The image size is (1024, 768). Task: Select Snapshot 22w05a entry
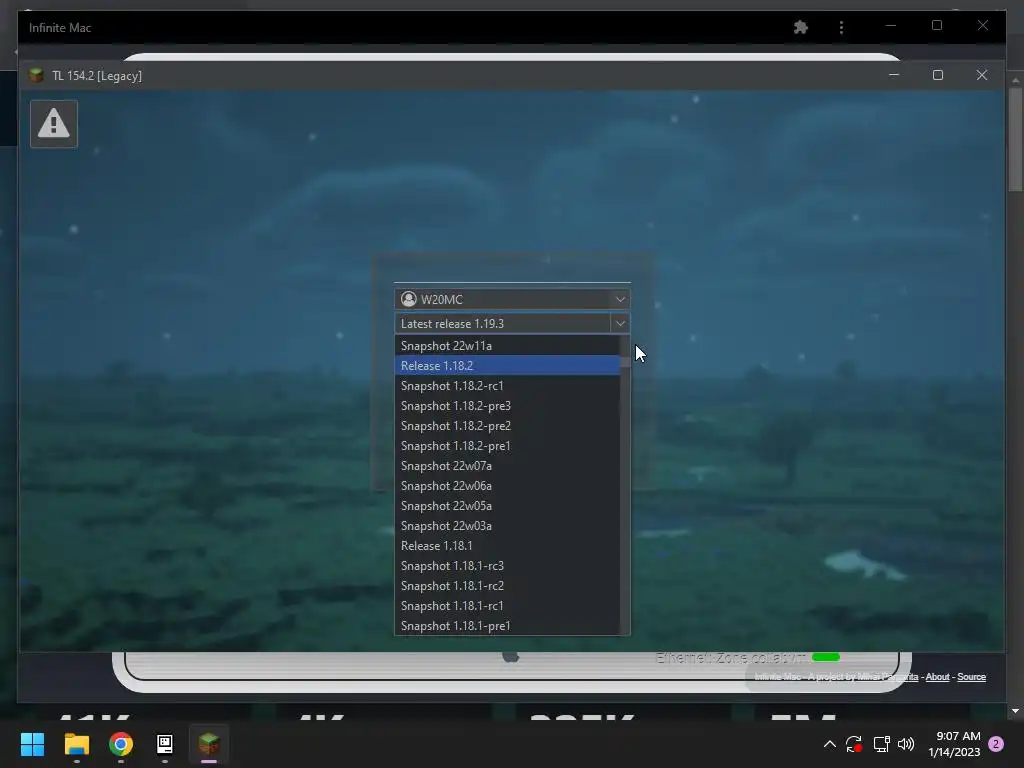507,506
